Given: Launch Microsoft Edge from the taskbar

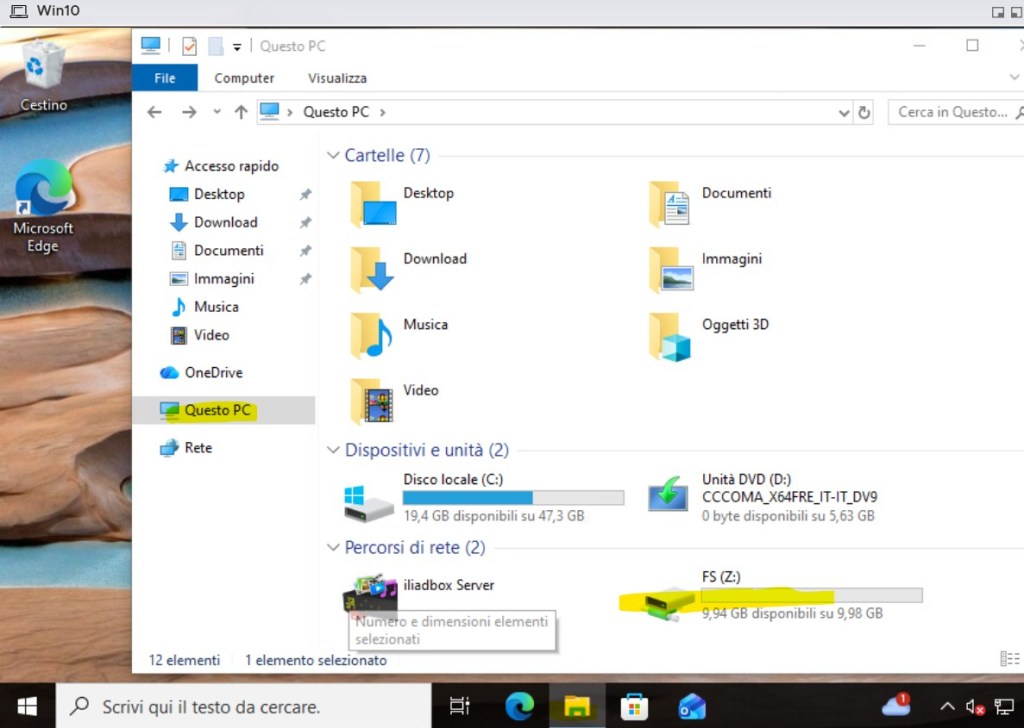Looking at the screenshot, I should click(x=519, y=706).
